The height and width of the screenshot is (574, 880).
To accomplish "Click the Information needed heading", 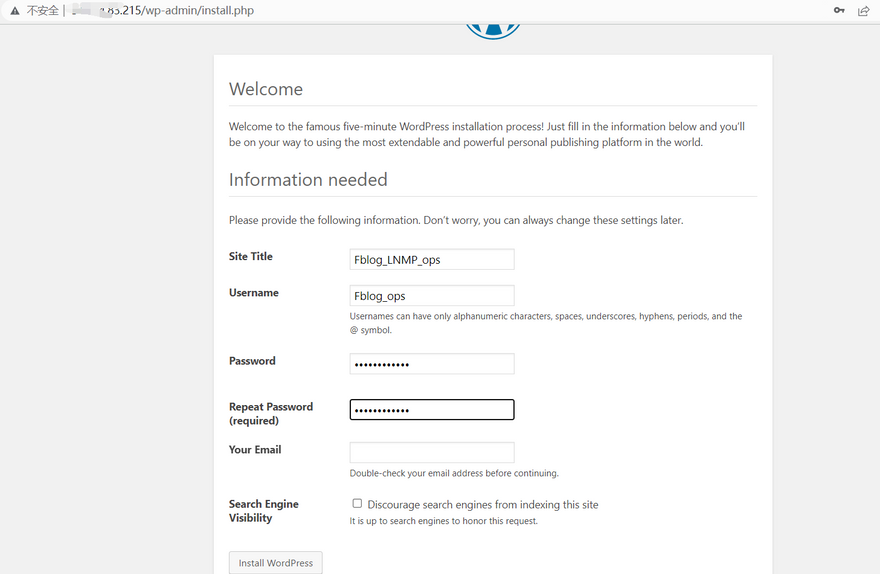I will (x=308, y=180).
